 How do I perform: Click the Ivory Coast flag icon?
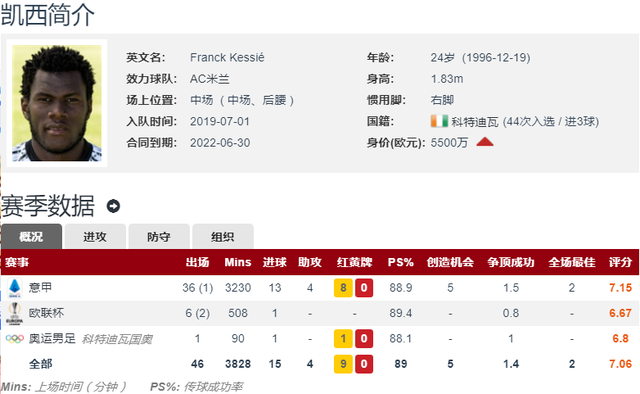[x=439, y=121]
